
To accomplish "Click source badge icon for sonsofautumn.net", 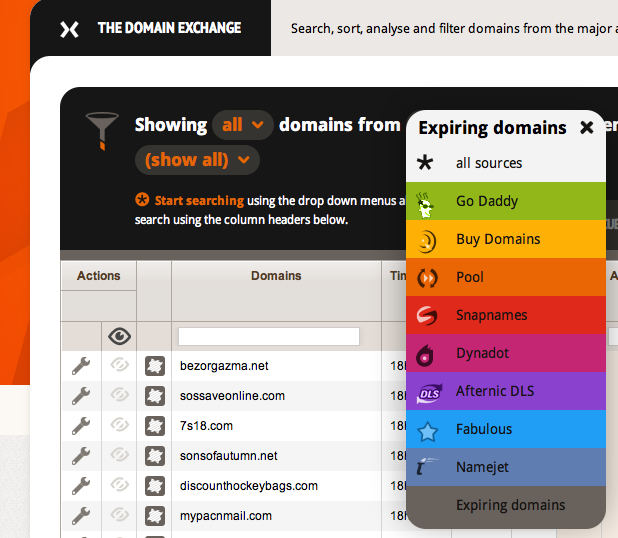I will (155, 456).
